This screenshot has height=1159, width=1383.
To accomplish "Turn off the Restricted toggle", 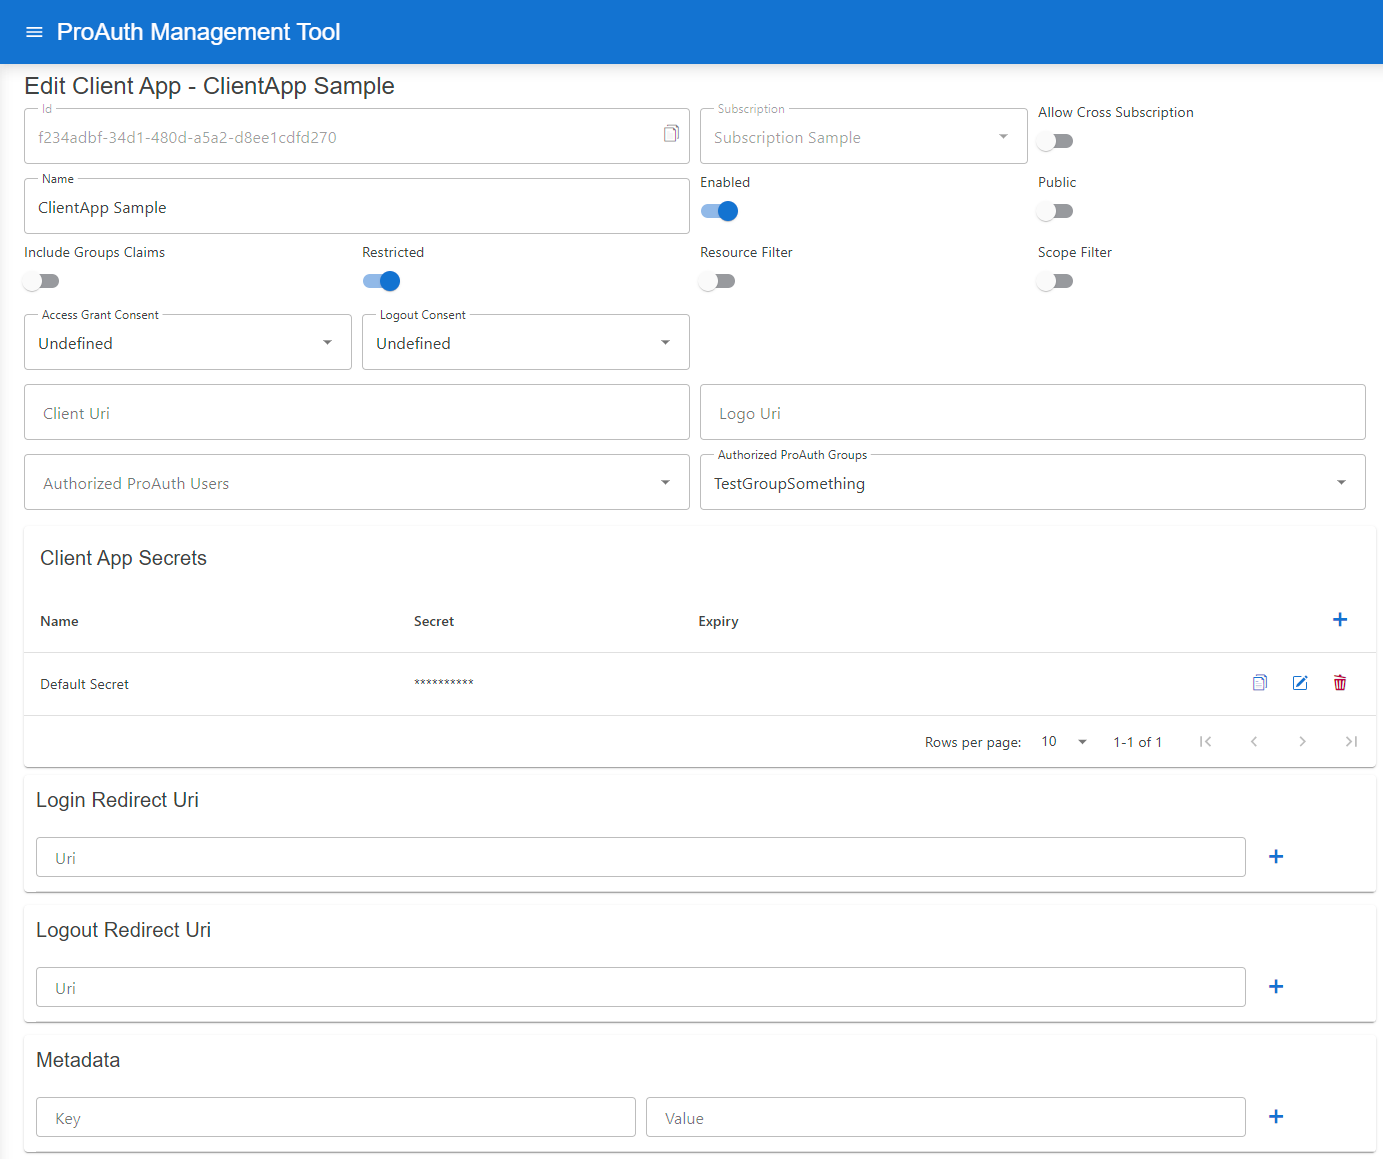I will click(381, 281).
